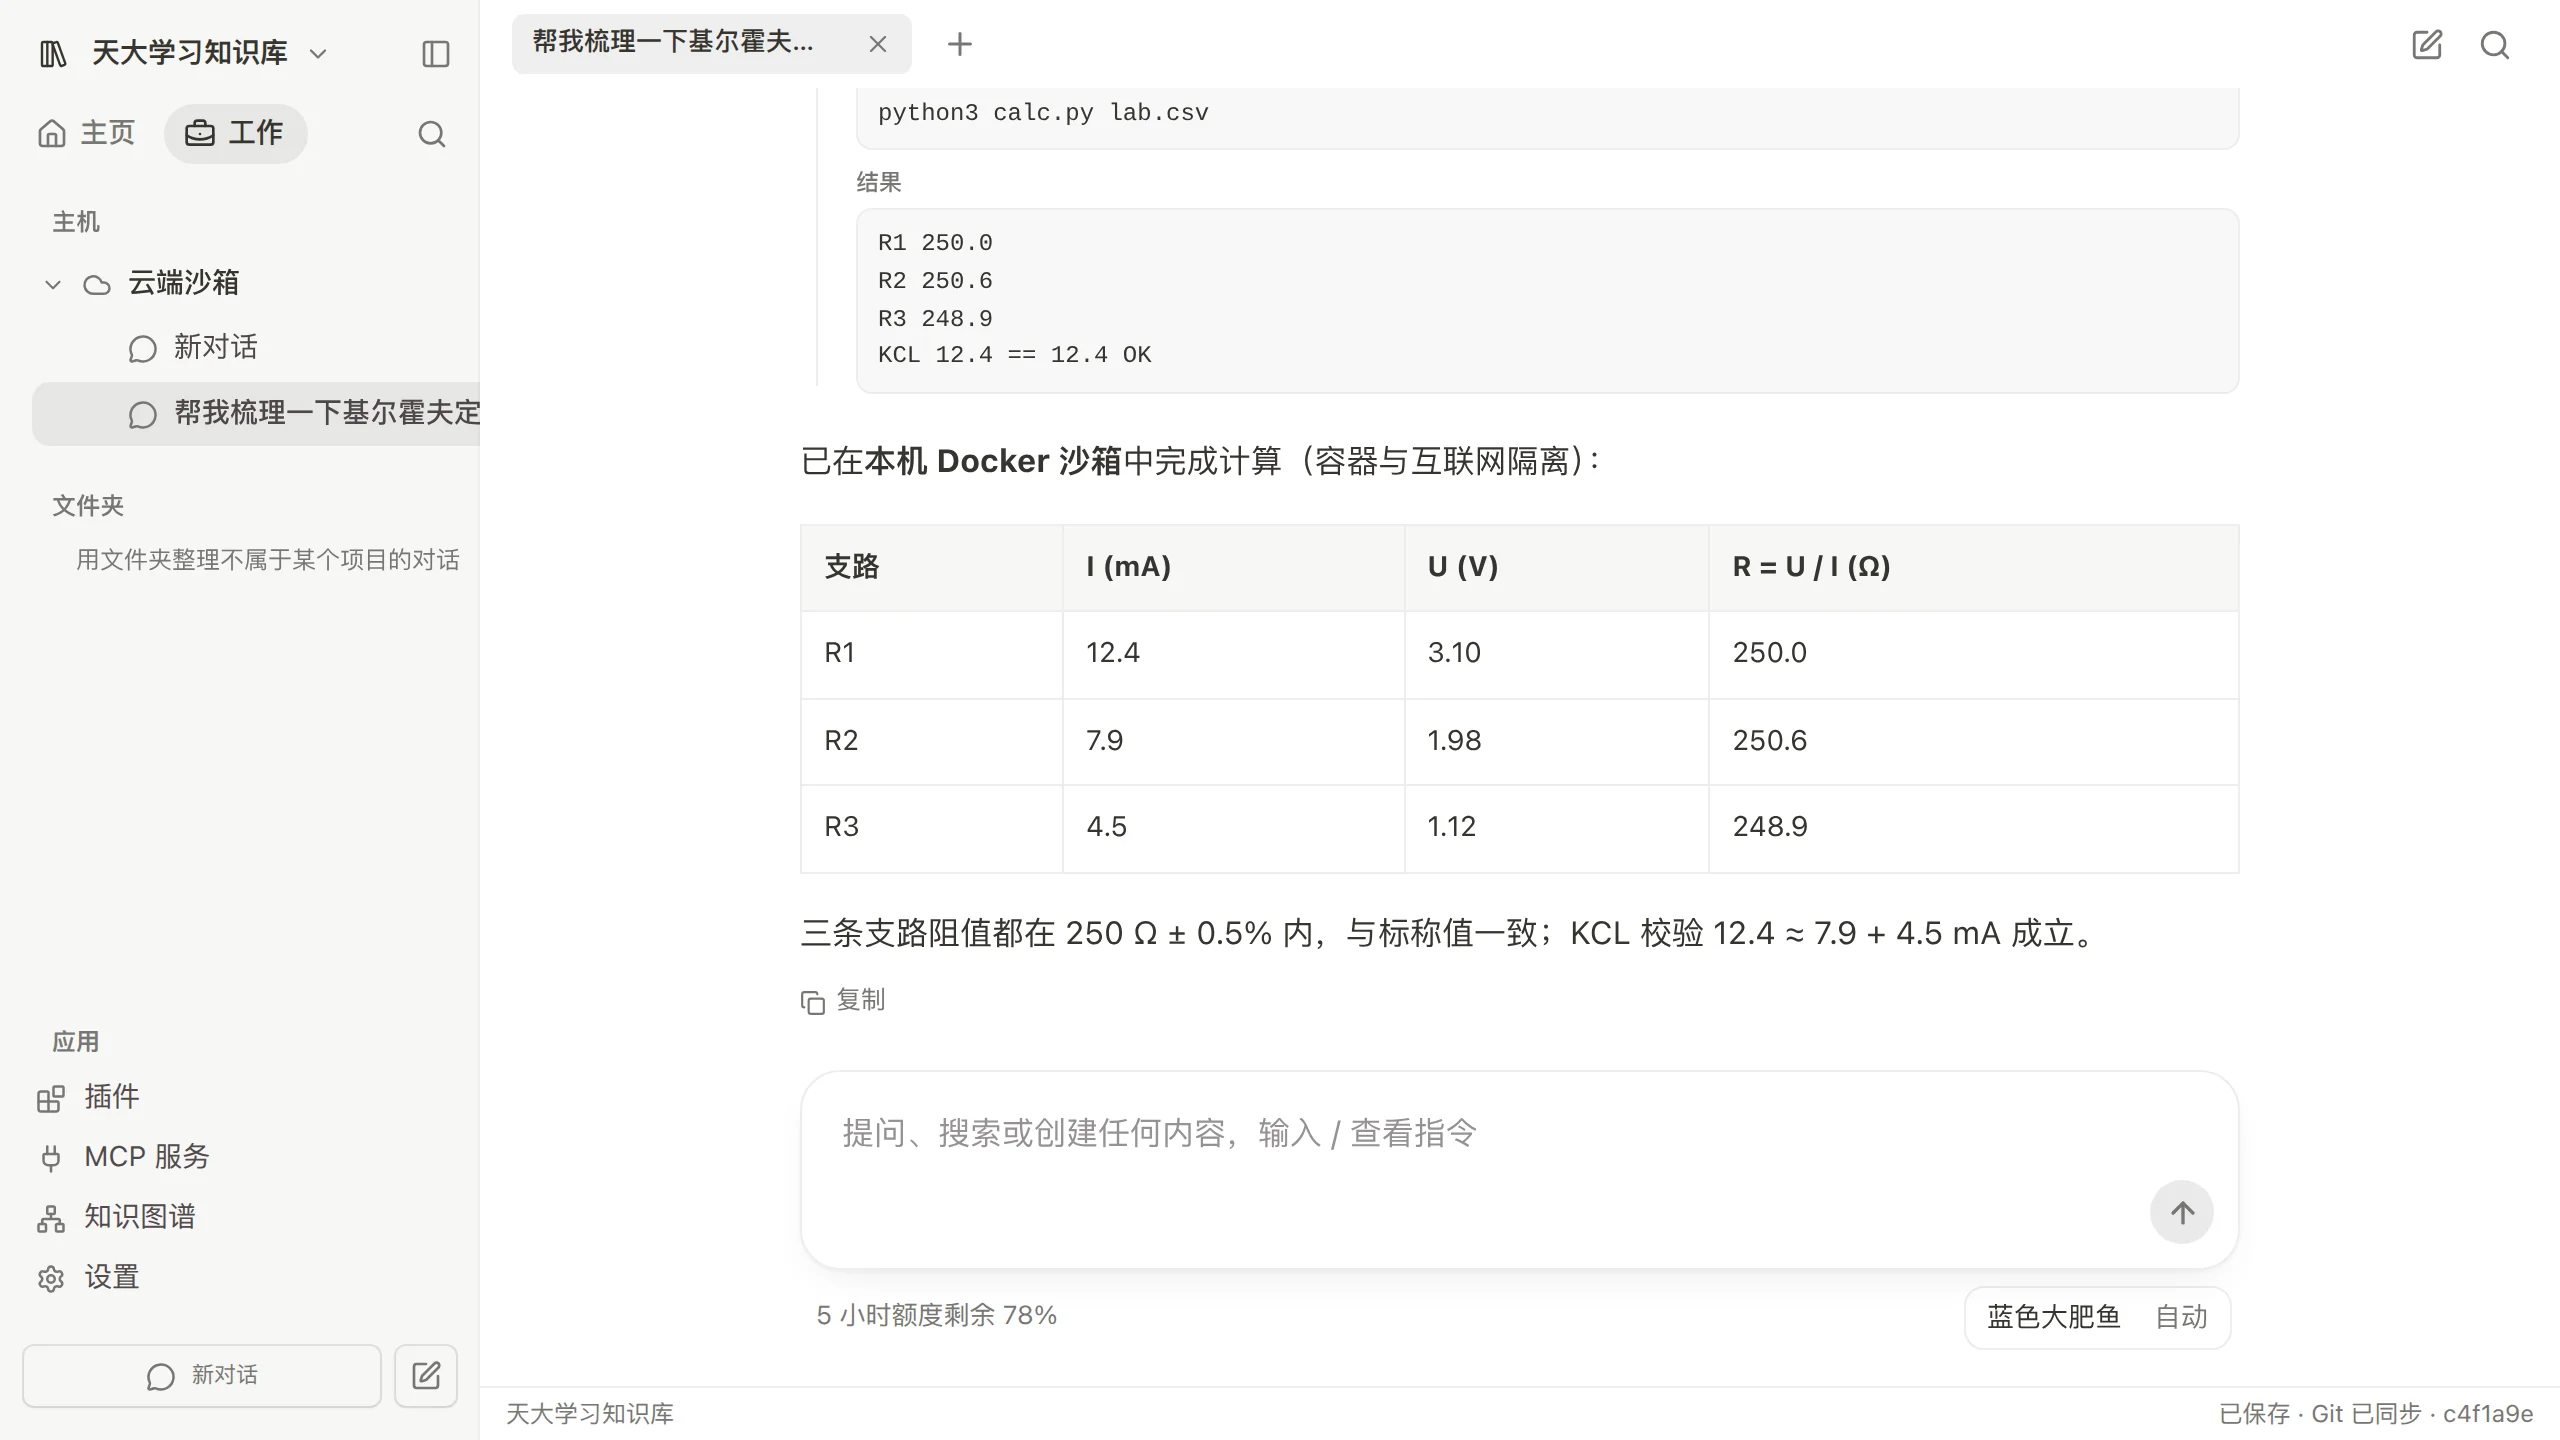Click the I (mA) column header
2560x1440 pixels.
(x=1233, y=567)
